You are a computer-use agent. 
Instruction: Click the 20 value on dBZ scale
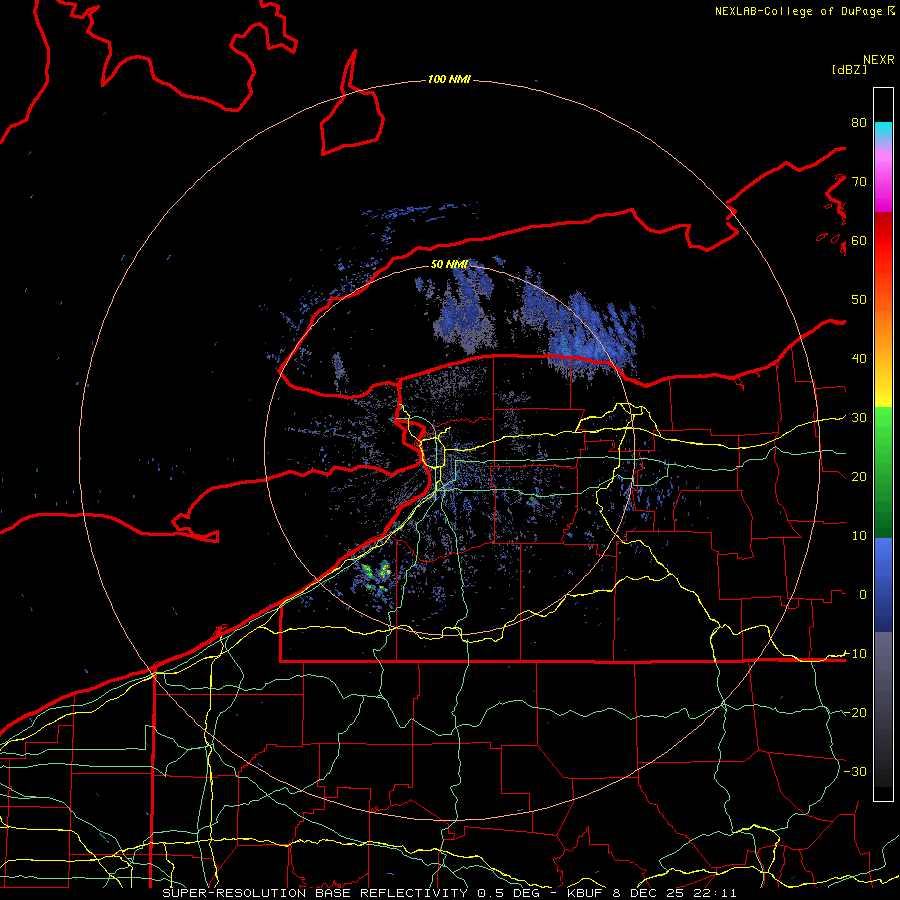coord(859,476)
